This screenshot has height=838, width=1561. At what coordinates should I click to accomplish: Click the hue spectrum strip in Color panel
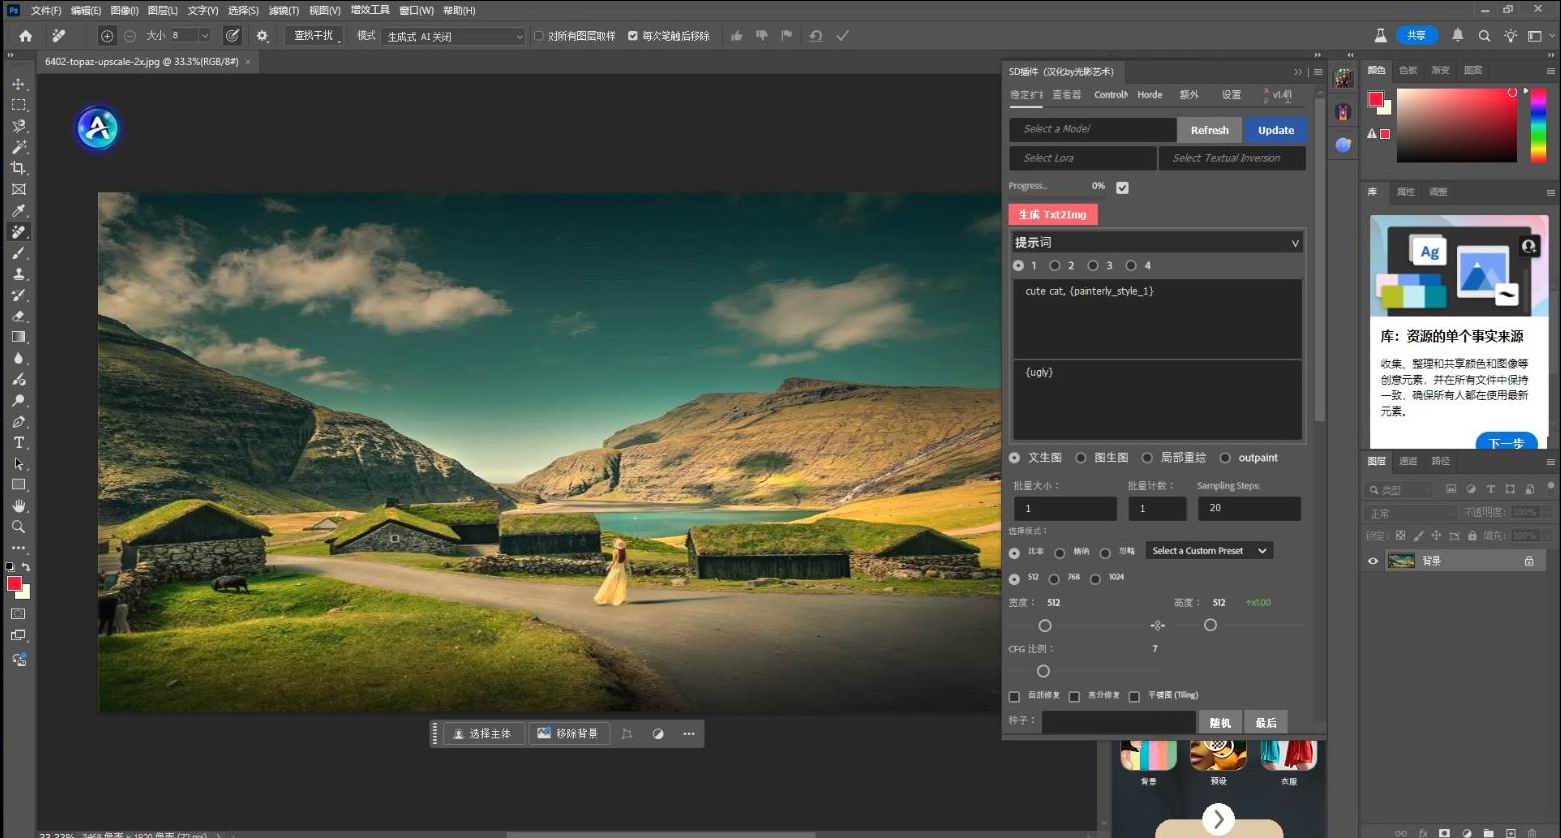tap(1538, 125)
